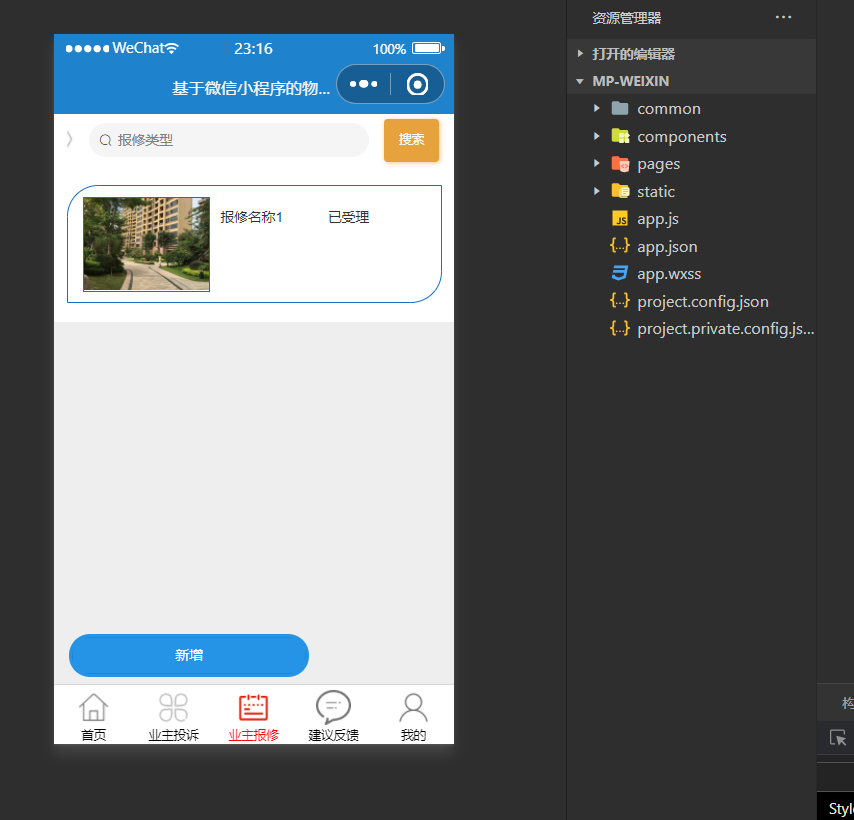The width and height of the screenshot is (854, 820).
Task: Click the blue 新增 button
Action: [x=188, y=655]
